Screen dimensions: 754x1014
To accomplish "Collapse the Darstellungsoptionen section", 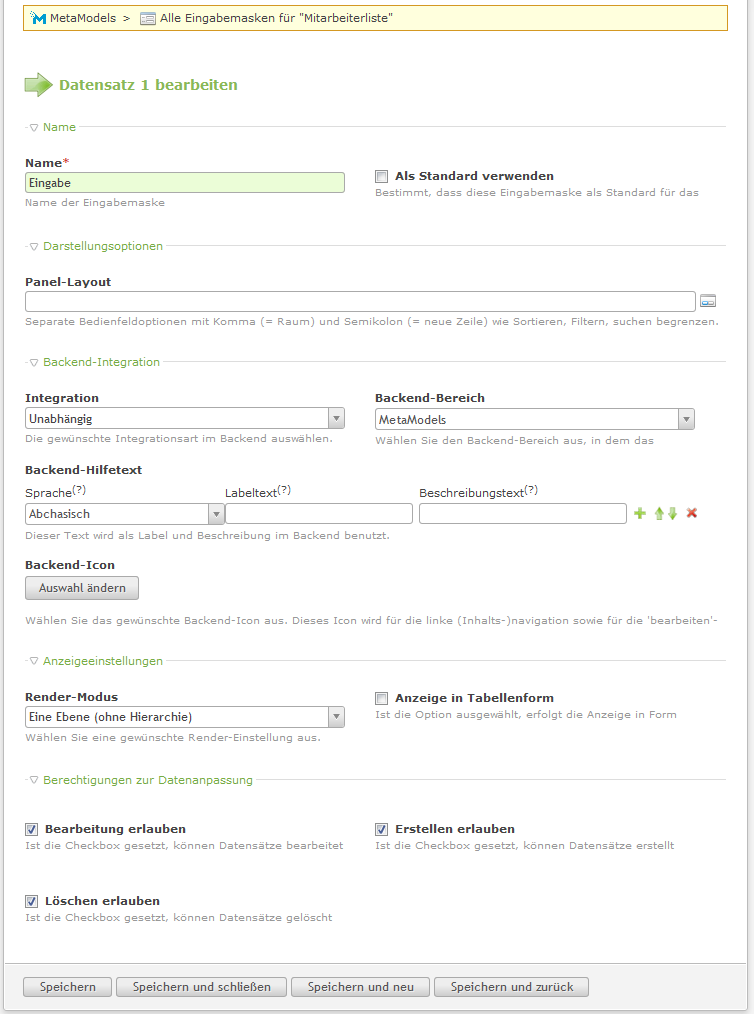I will point(102,246).
